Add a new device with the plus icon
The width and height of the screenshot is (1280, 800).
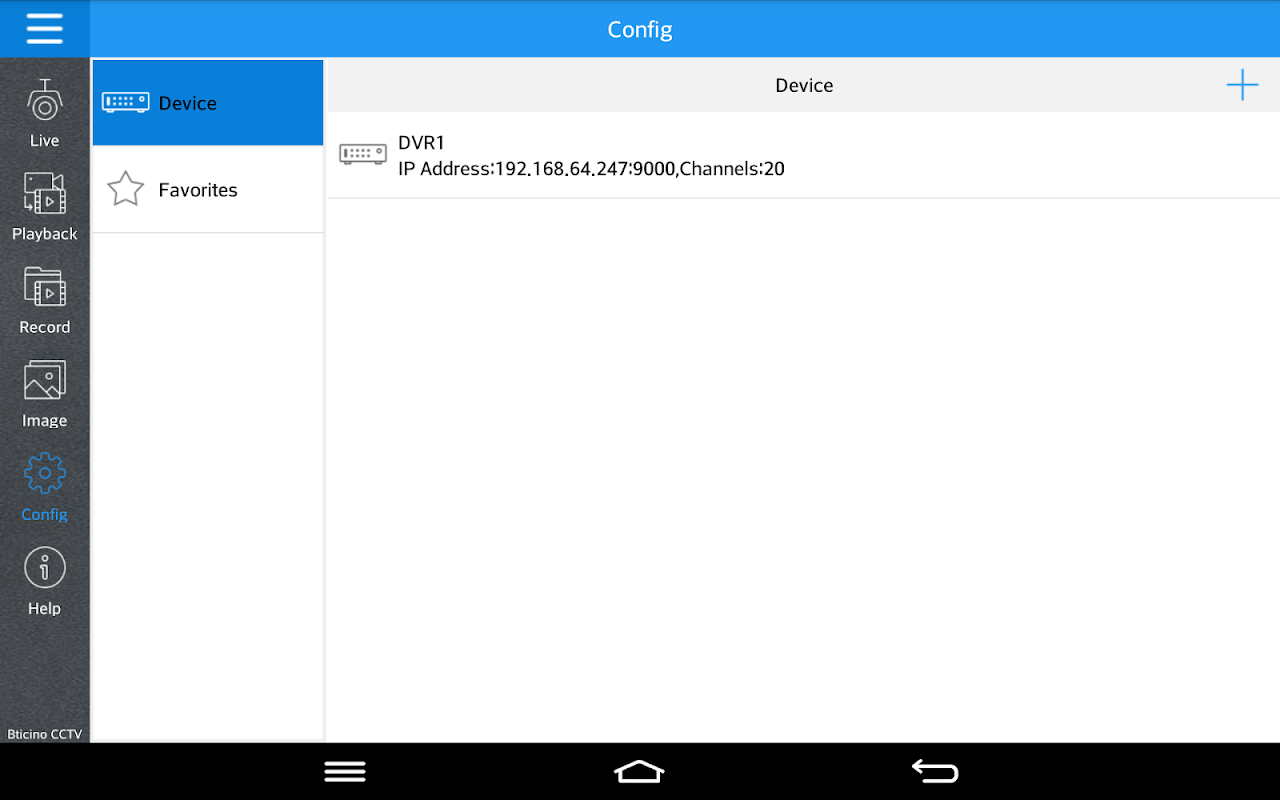point(1242,85)
